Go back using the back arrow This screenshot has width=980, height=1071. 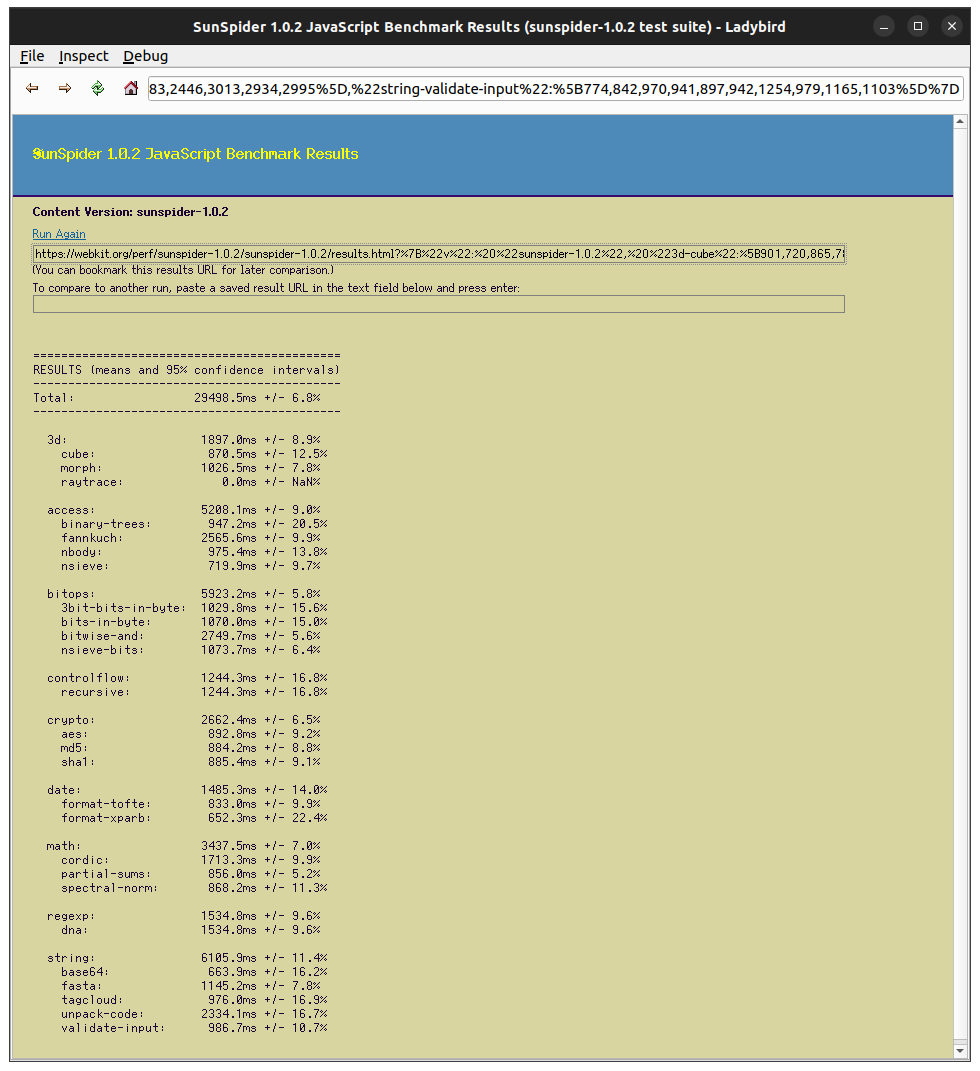32,88
